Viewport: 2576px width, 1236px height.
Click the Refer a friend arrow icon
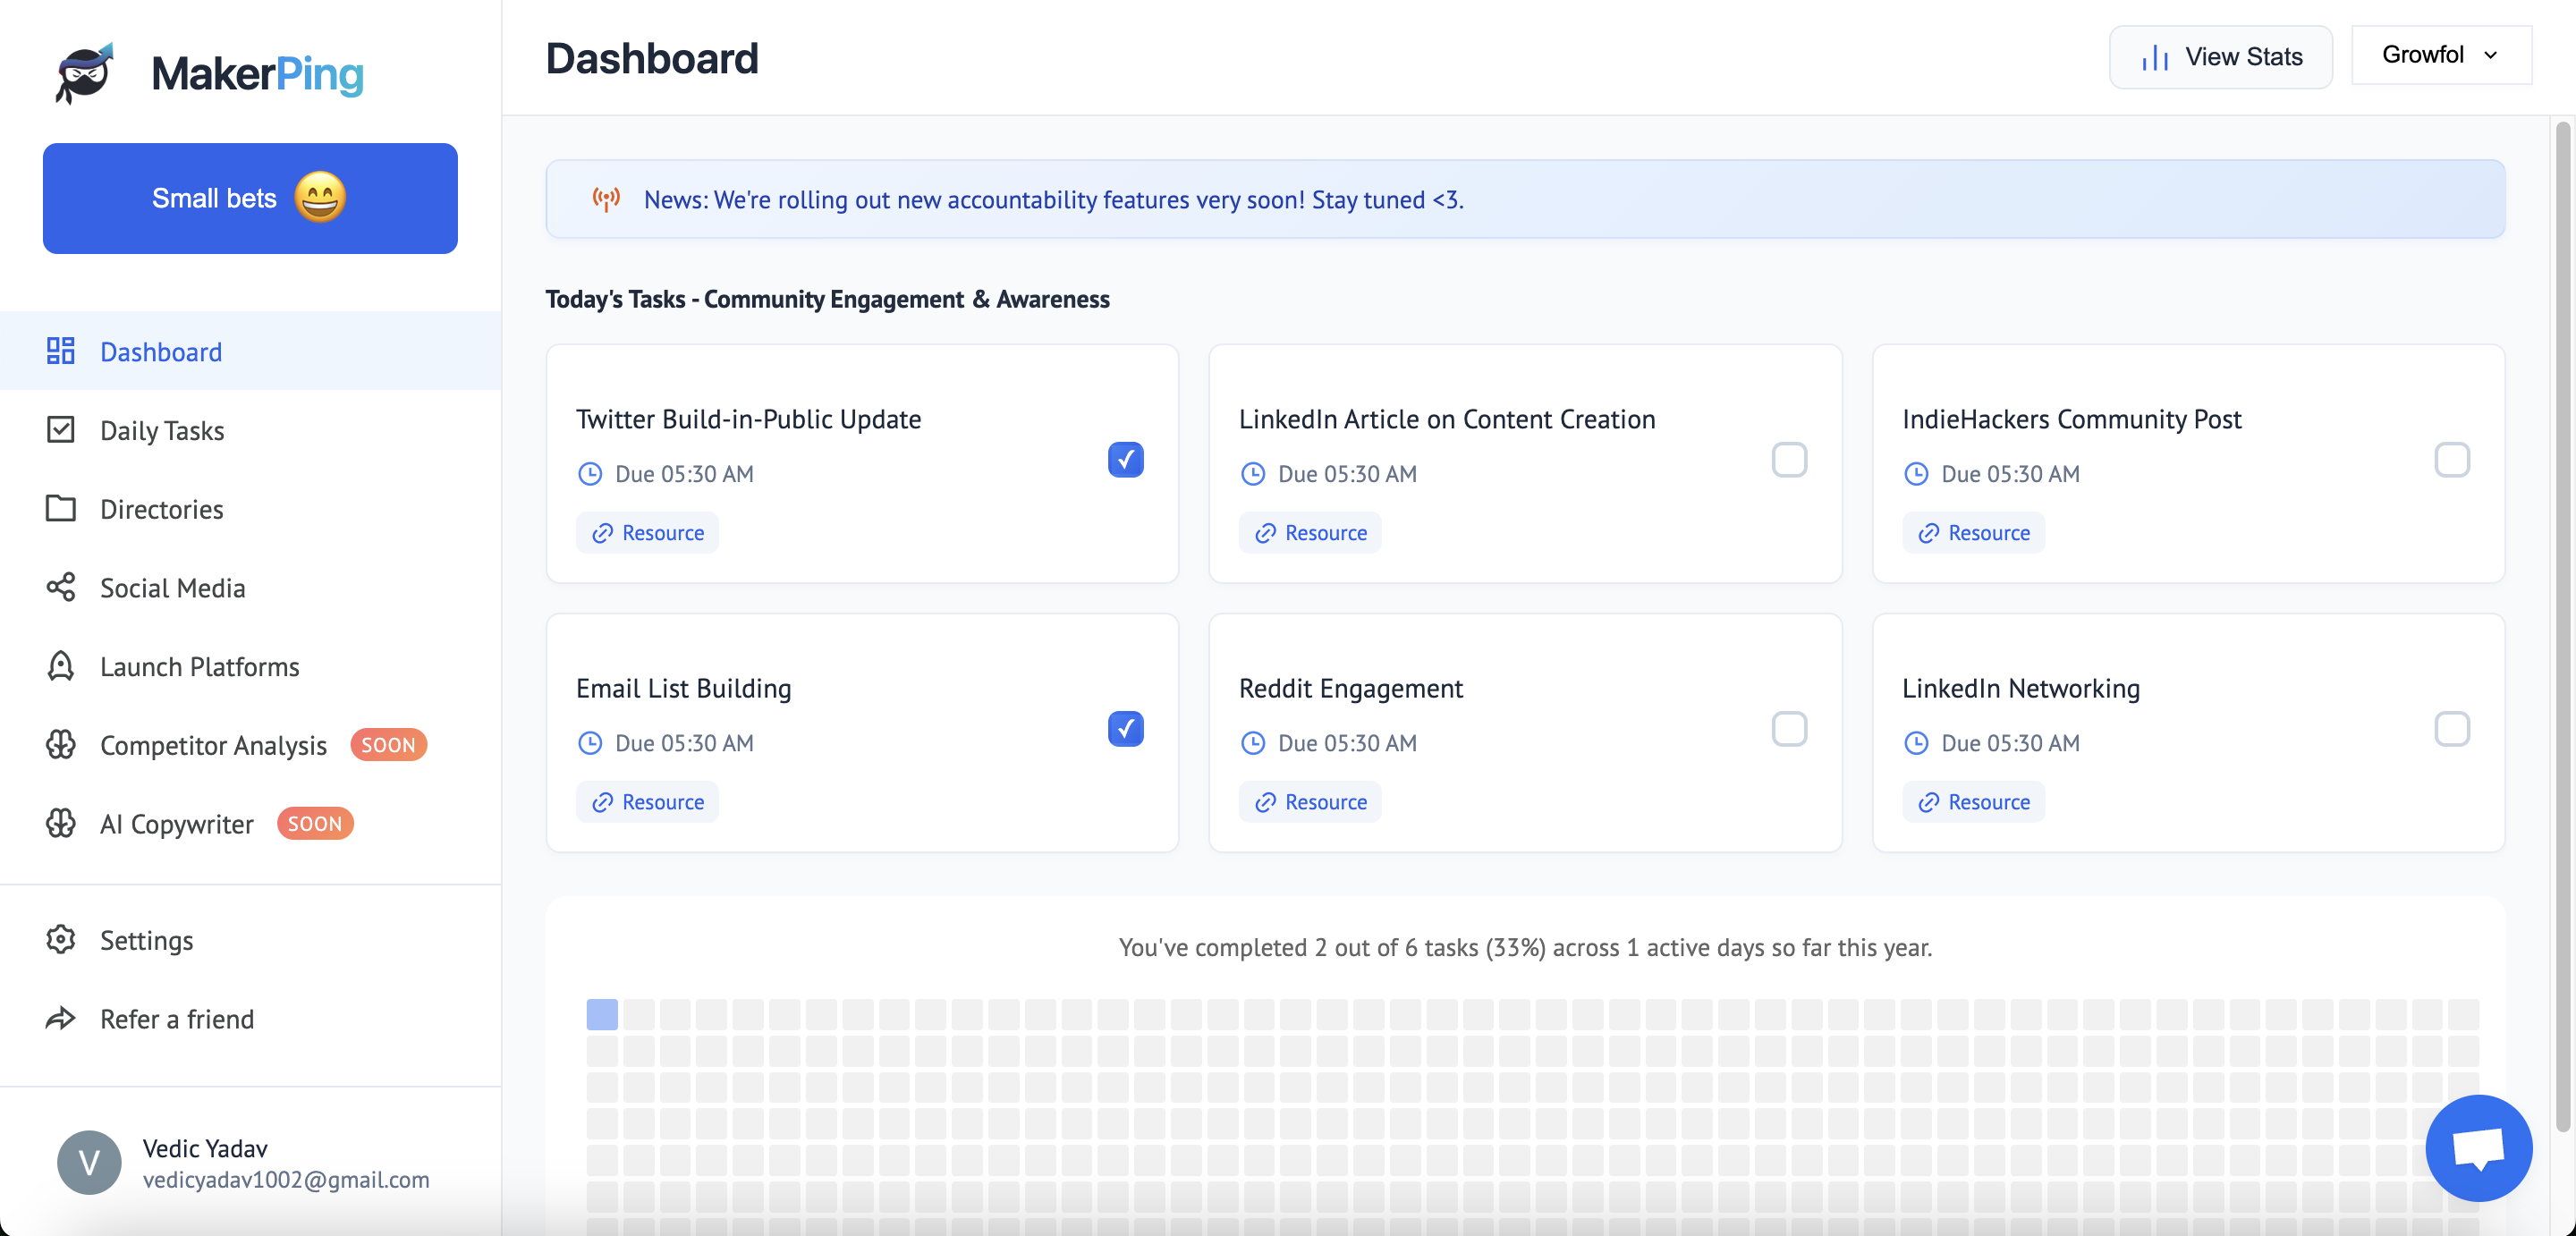click(60, 1018)
